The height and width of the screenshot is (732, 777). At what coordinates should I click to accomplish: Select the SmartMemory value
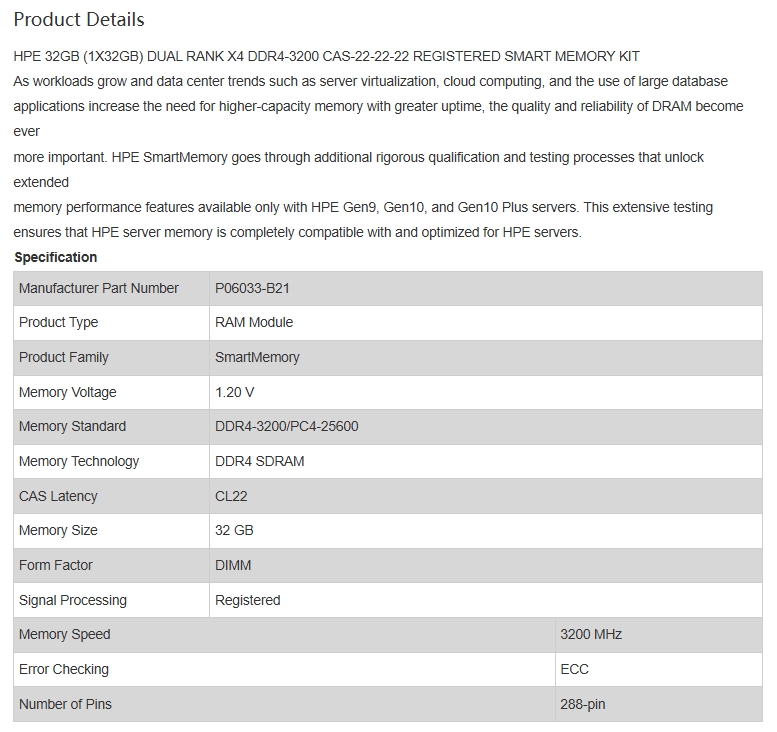[x=257, y=357]
